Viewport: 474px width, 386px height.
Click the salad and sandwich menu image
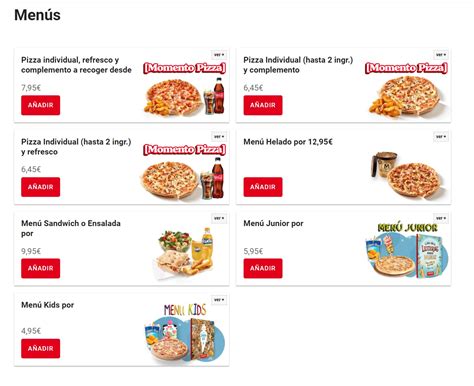click(x=185, y=254)
